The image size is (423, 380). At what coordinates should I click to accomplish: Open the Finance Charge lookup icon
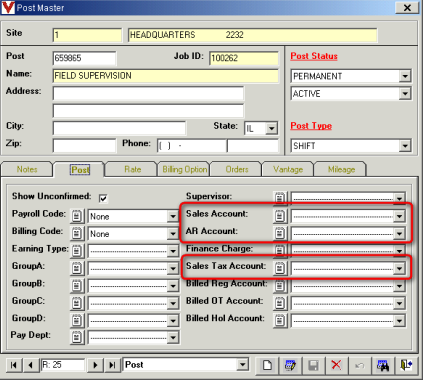click(280, 251)
